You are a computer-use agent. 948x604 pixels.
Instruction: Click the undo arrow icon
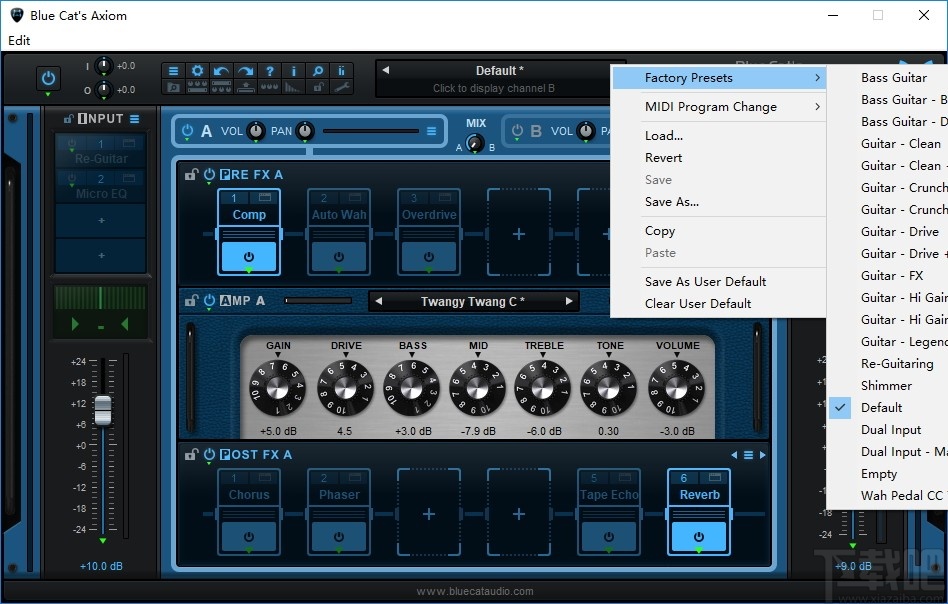pyautogui.click(x=221, y=71)
